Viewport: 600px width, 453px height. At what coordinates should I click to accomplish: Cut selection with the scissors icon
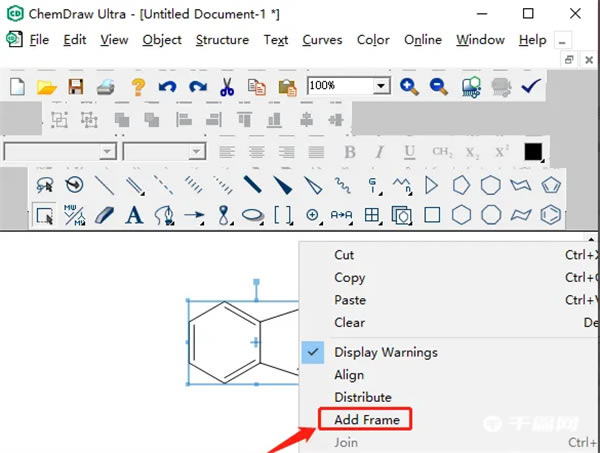point(227,87)
